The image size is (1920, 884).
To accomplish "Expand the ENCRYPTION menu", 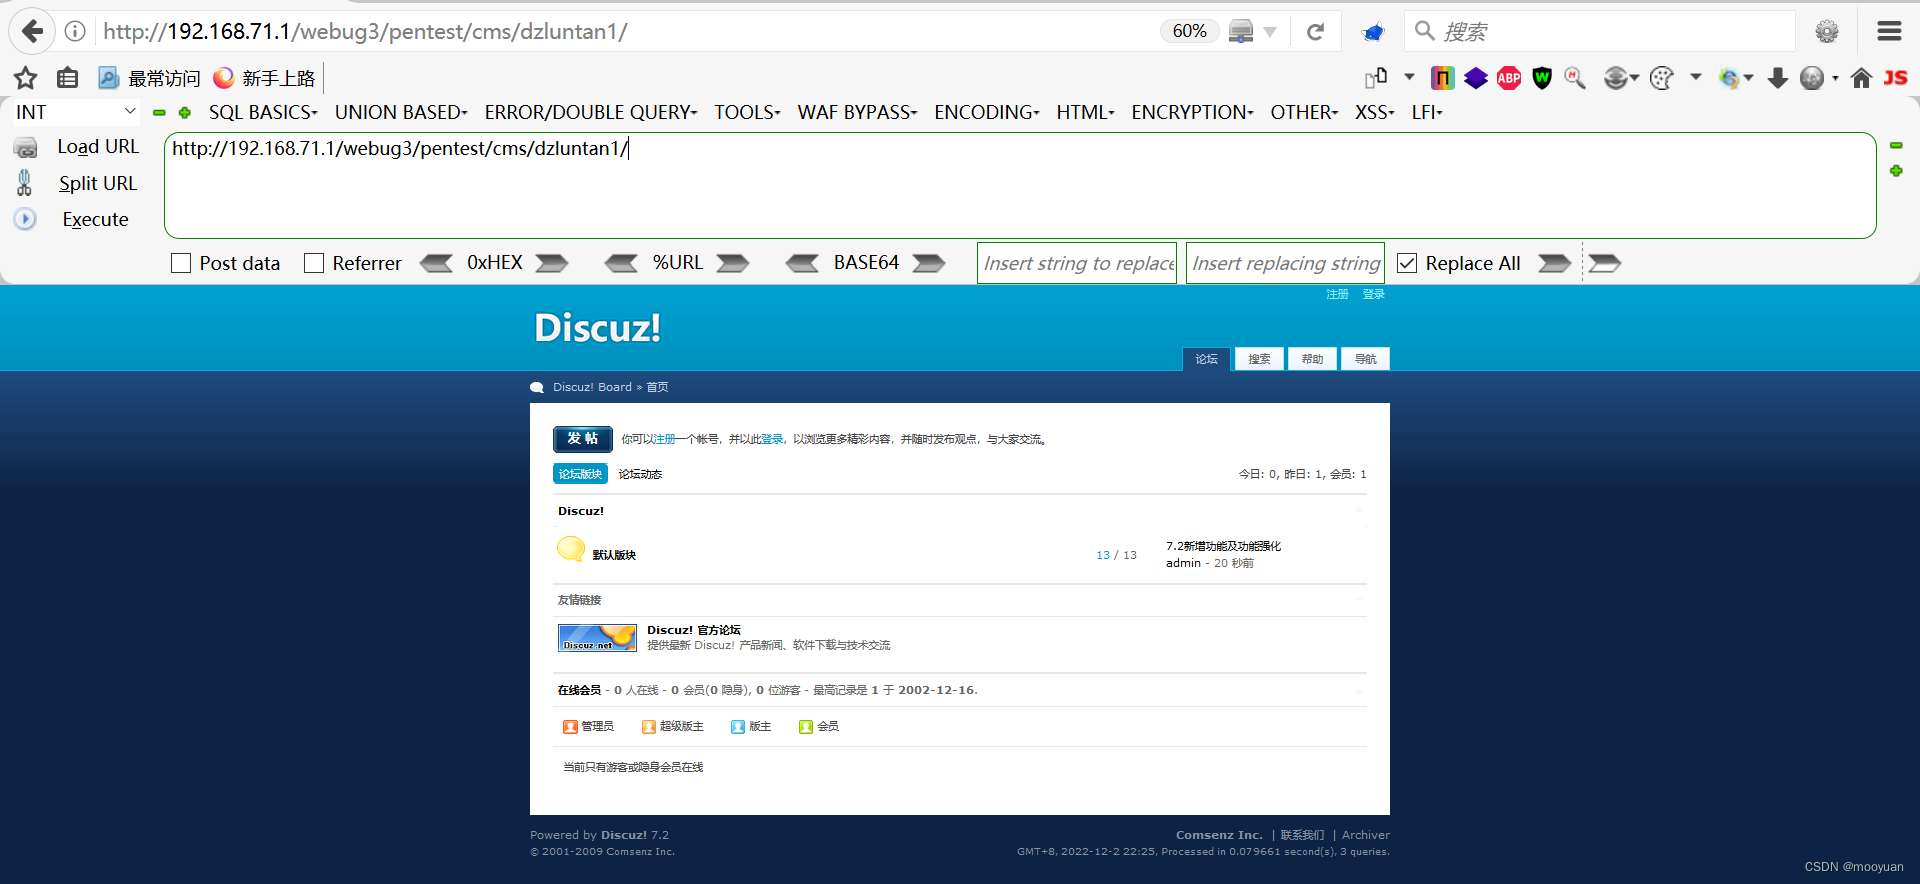I will pyautogui.click(x=1192, y=112).
